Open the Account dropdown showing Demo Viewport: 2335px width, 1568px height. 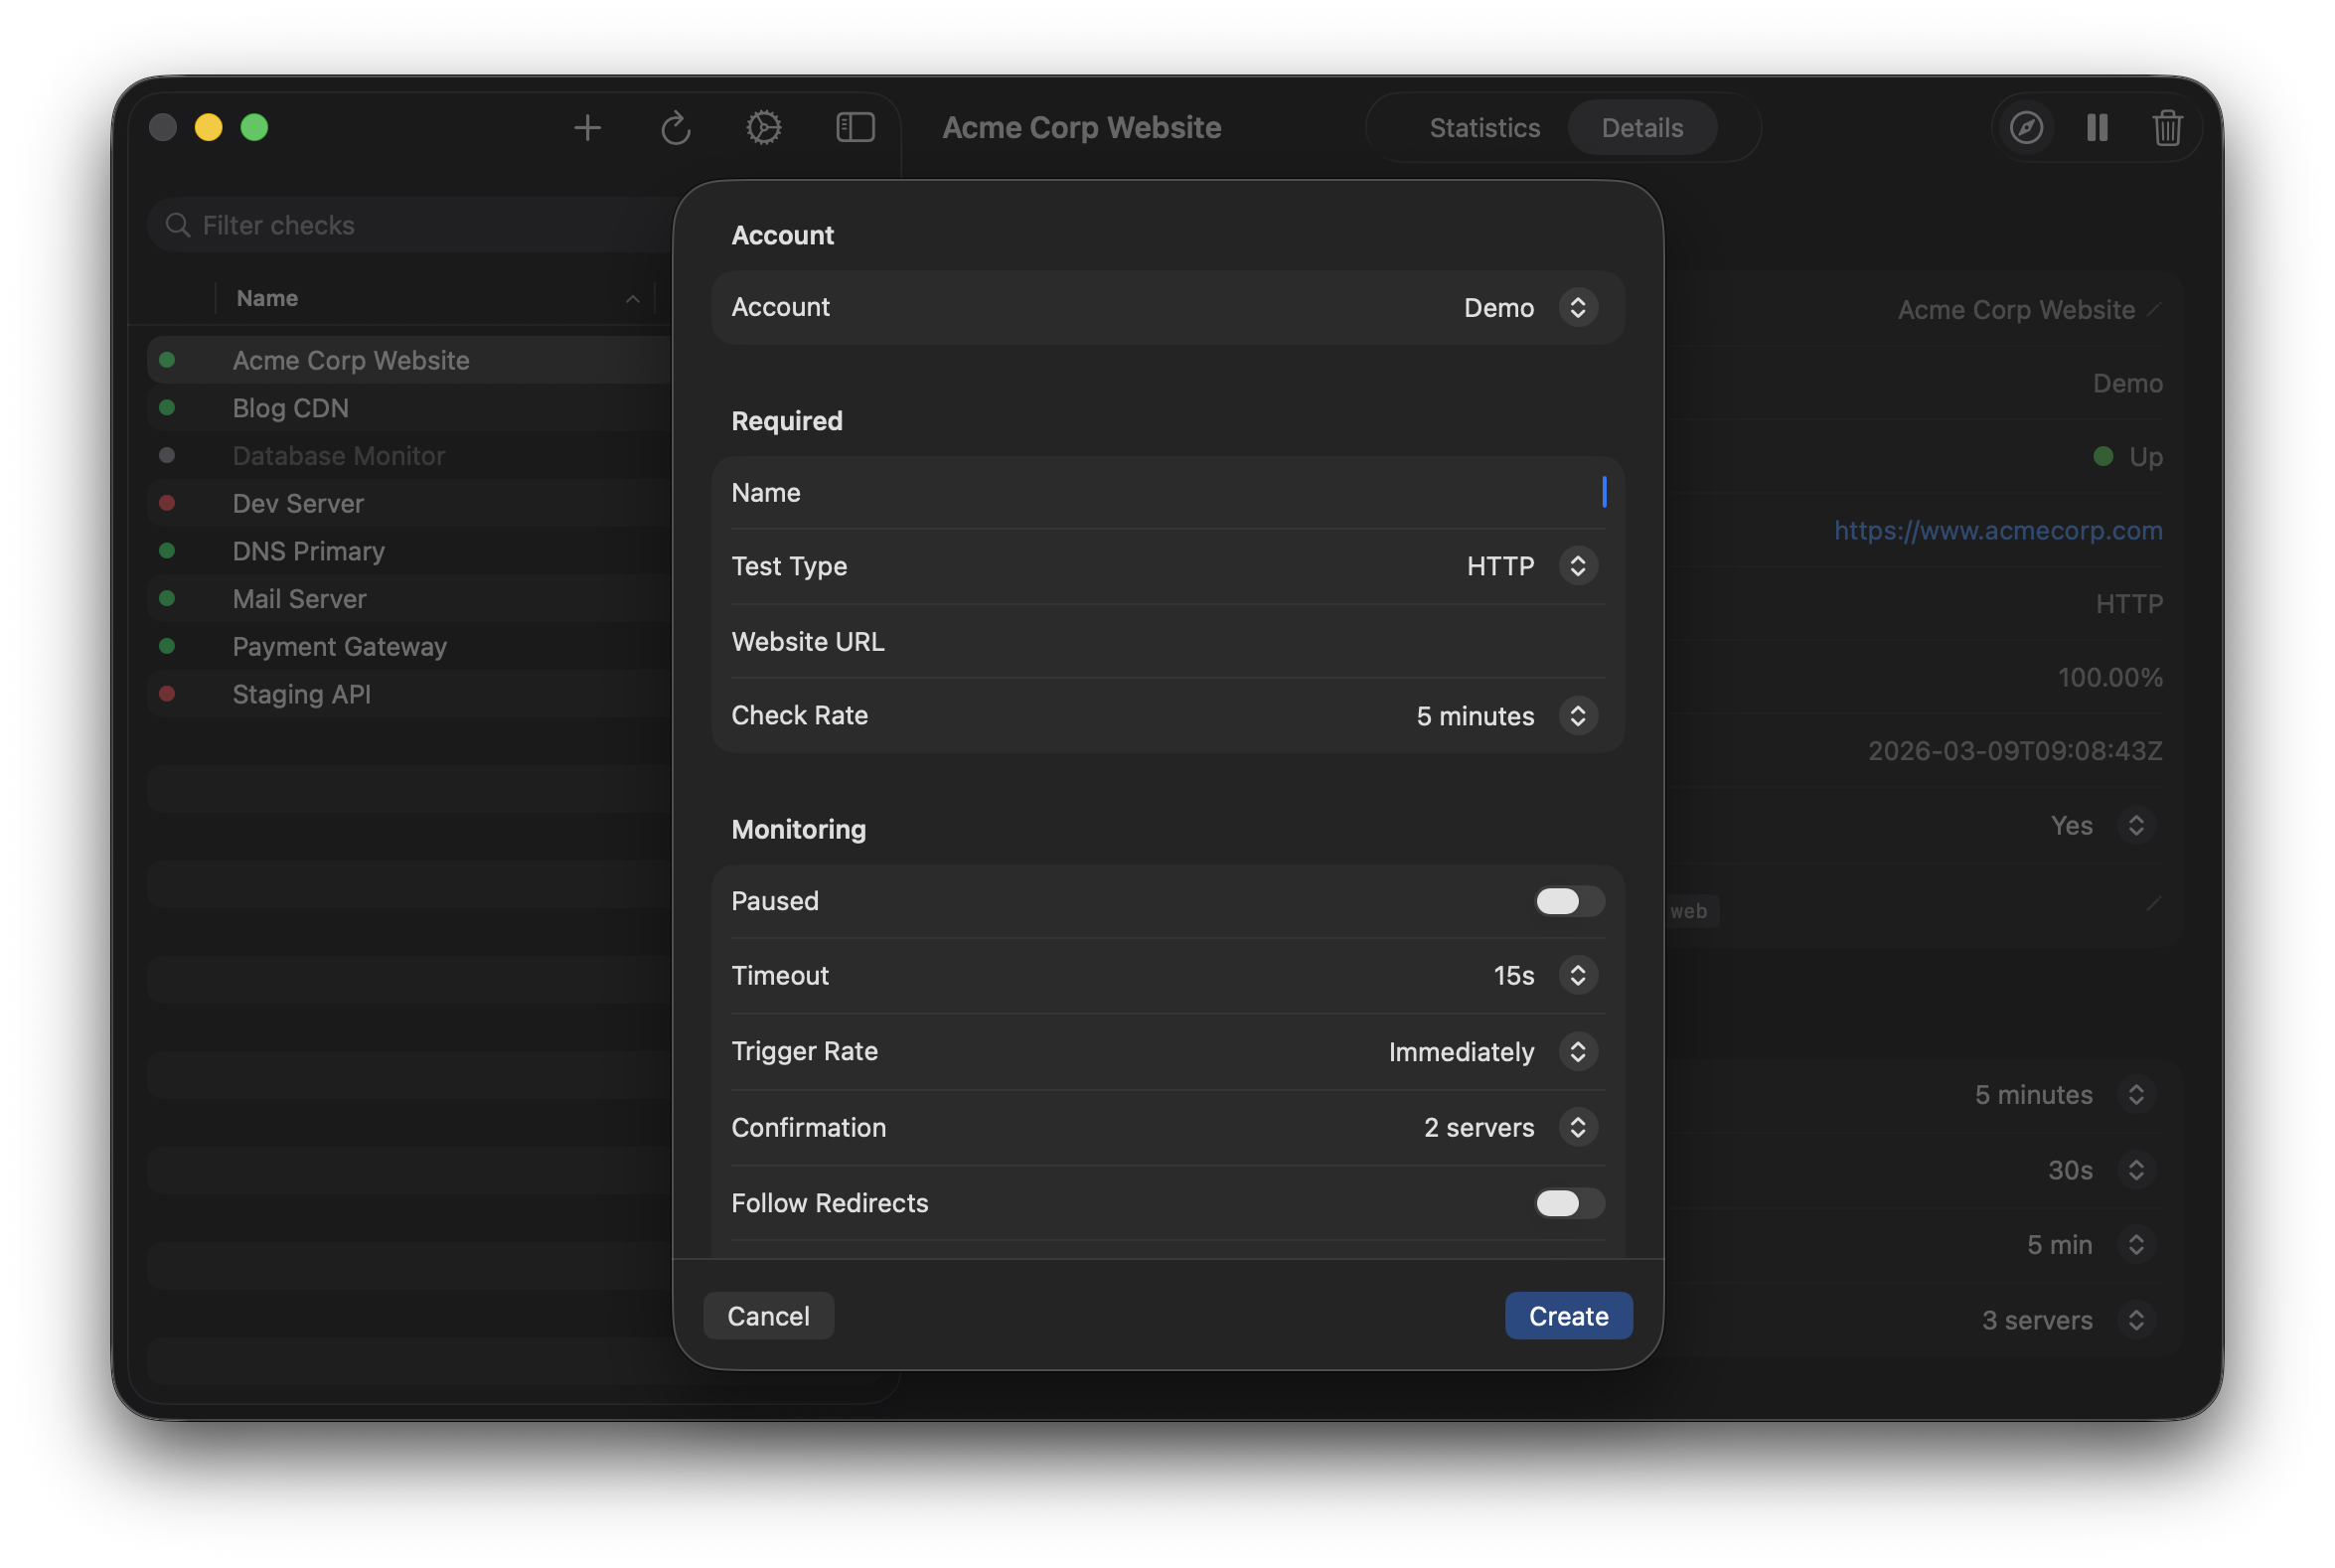click(x=1578, y=307)
